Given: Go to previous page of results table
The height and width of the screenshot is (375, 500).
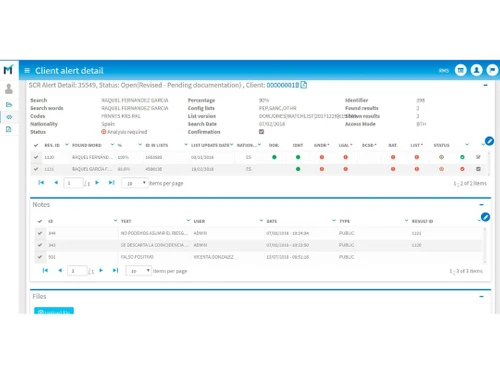Looking at the screenshot, I should (x=56, y=183).
